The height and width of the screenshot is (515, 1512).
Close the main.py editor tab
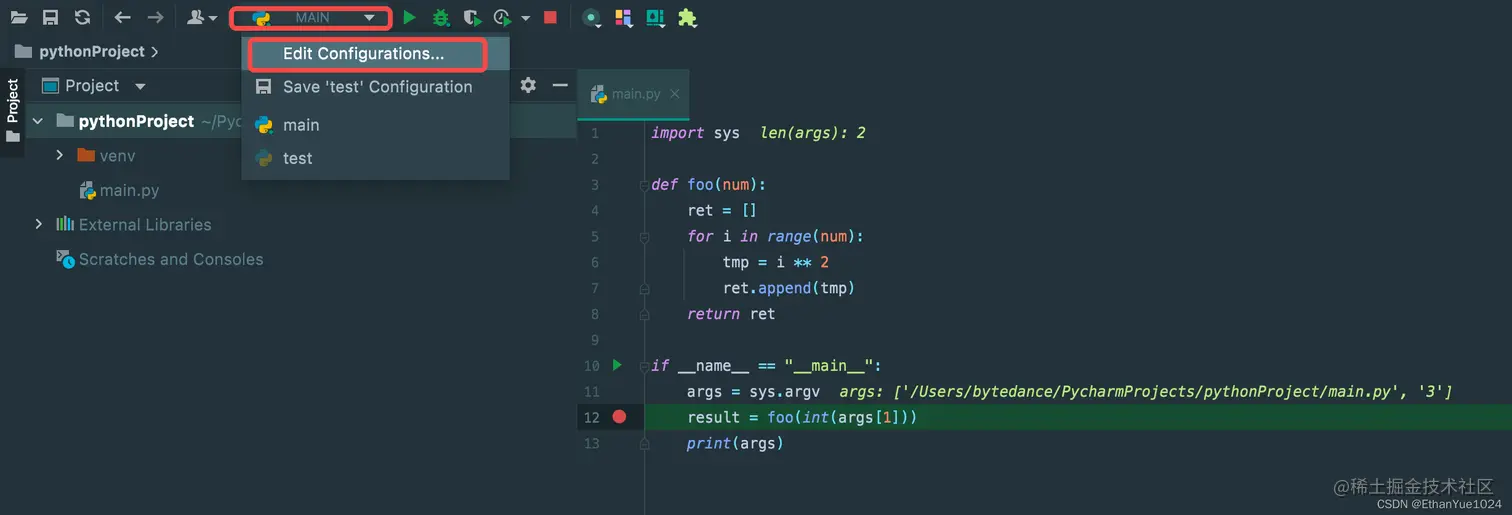(675, 94)
